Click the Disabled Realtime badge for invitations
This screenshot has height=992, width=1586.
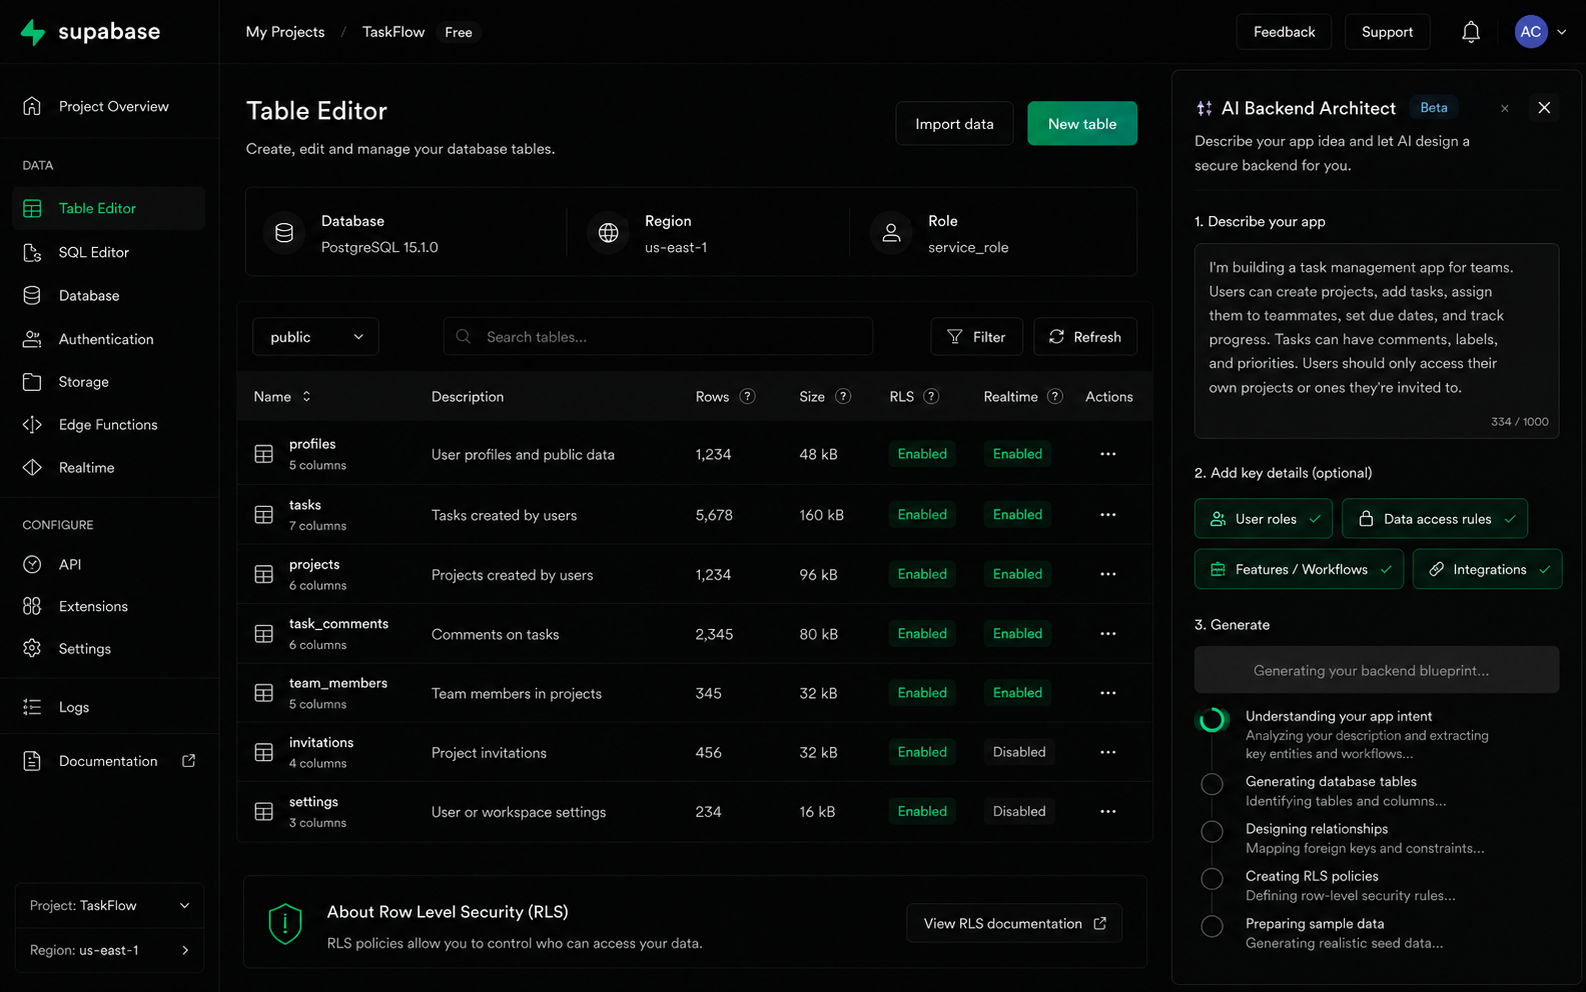(x=1019, y=752)
